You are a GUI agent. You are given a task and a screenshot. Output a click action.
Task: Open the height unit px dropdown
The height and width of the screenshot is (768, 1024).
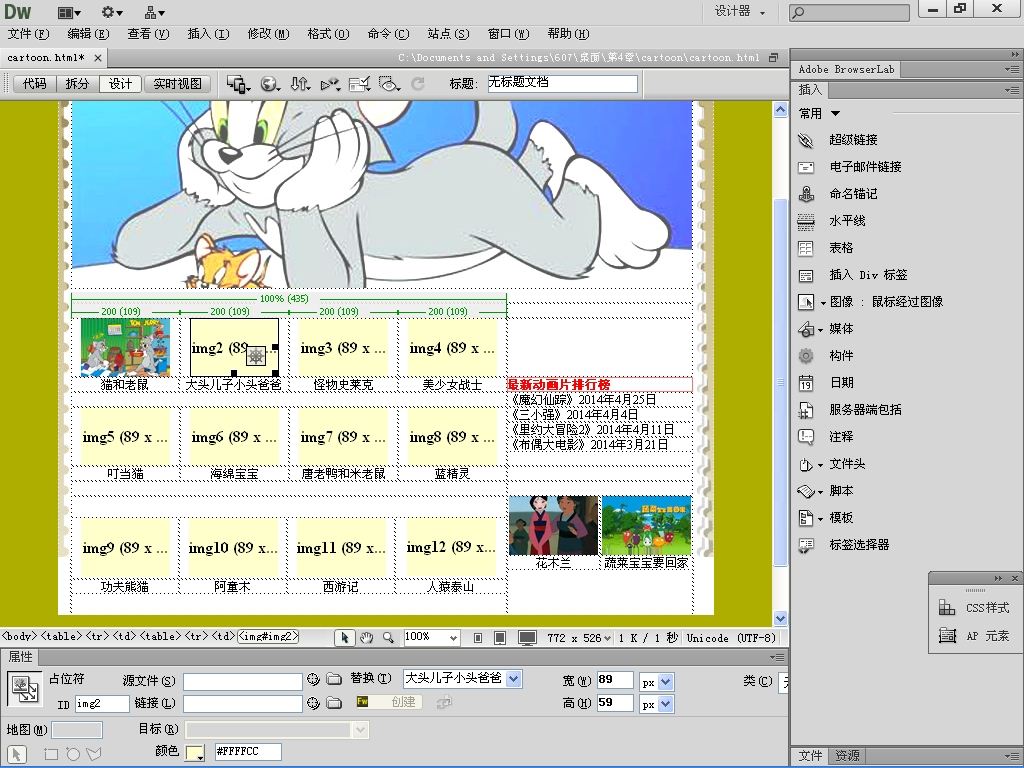coord(665,705)
